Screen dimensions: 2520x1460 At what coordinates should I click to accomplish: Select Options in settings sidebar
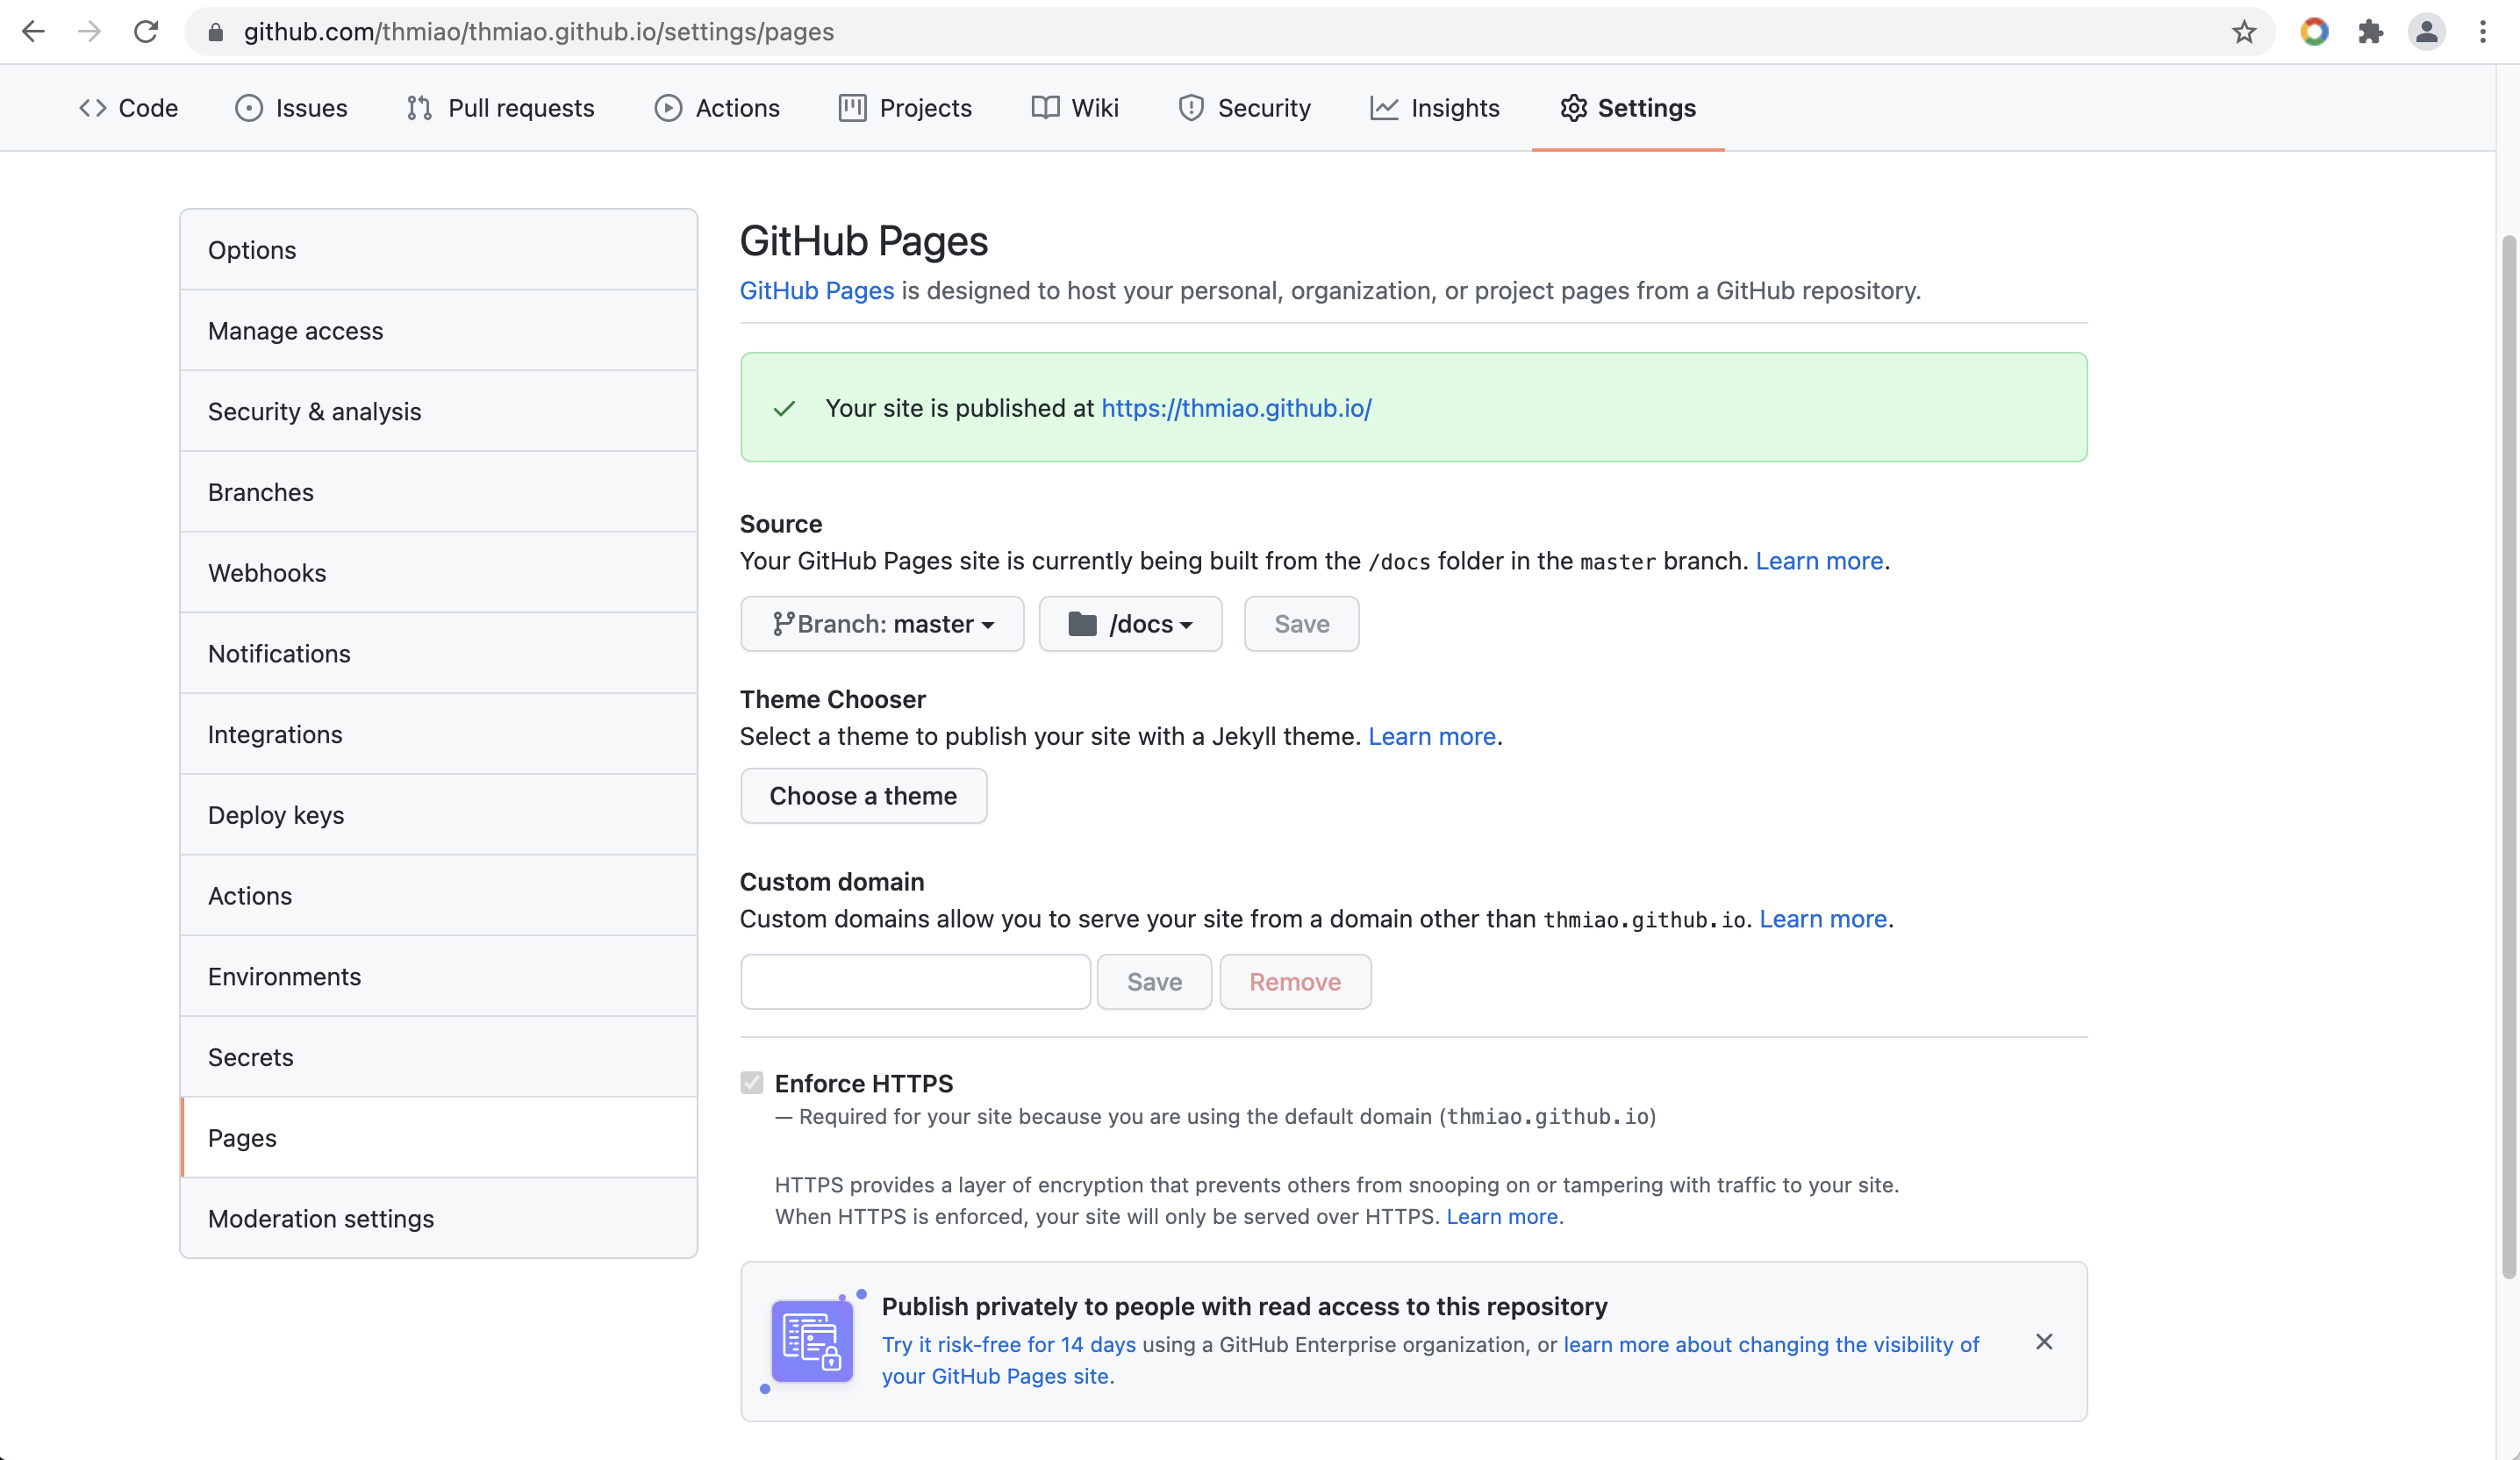point(438,250)
